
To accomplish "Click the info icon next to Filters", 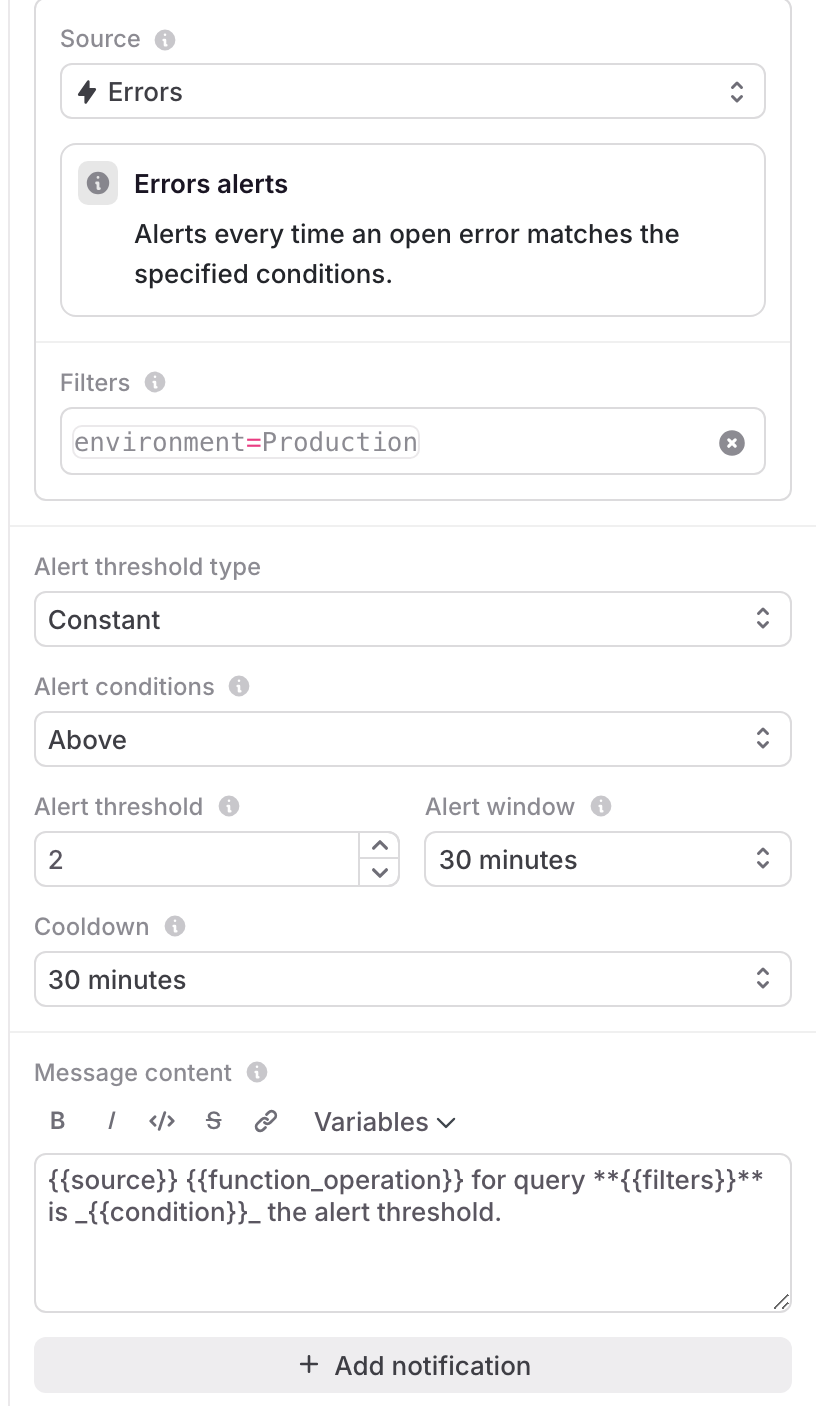I will pos(155,382).
